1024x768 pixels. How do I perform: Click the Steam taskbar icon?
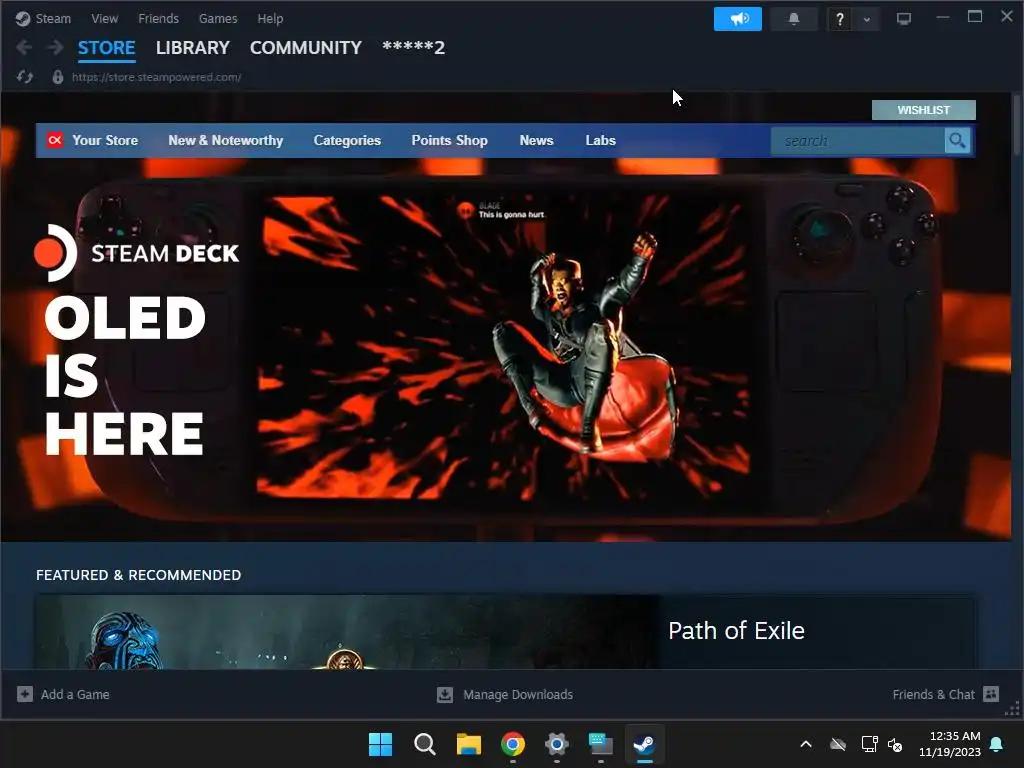[645, 744]
